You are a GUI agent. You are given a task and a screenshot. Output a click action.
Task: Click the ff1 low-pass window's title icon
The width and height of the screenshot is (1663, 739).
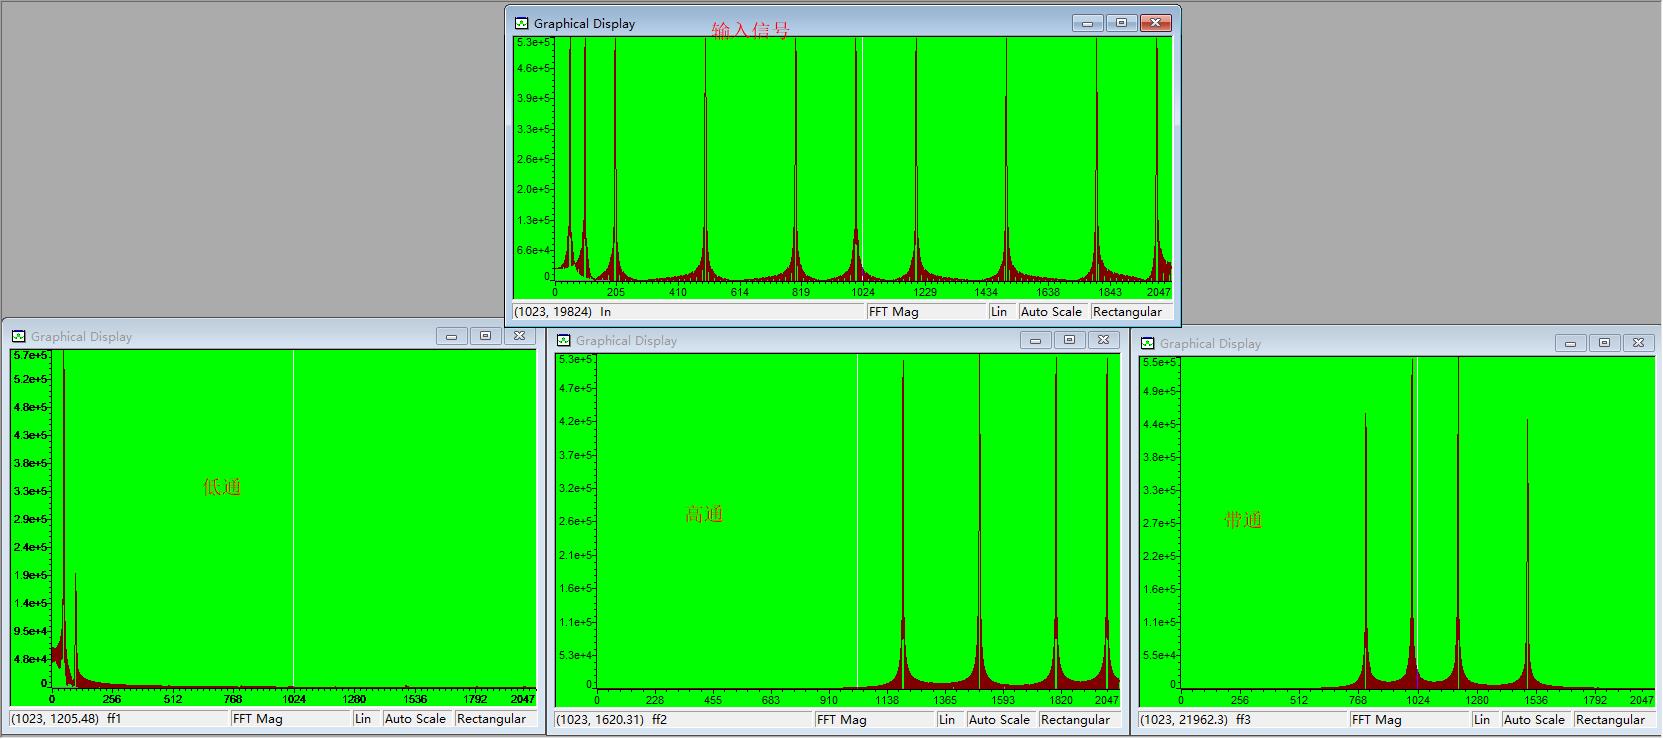(x=18, y=336)
